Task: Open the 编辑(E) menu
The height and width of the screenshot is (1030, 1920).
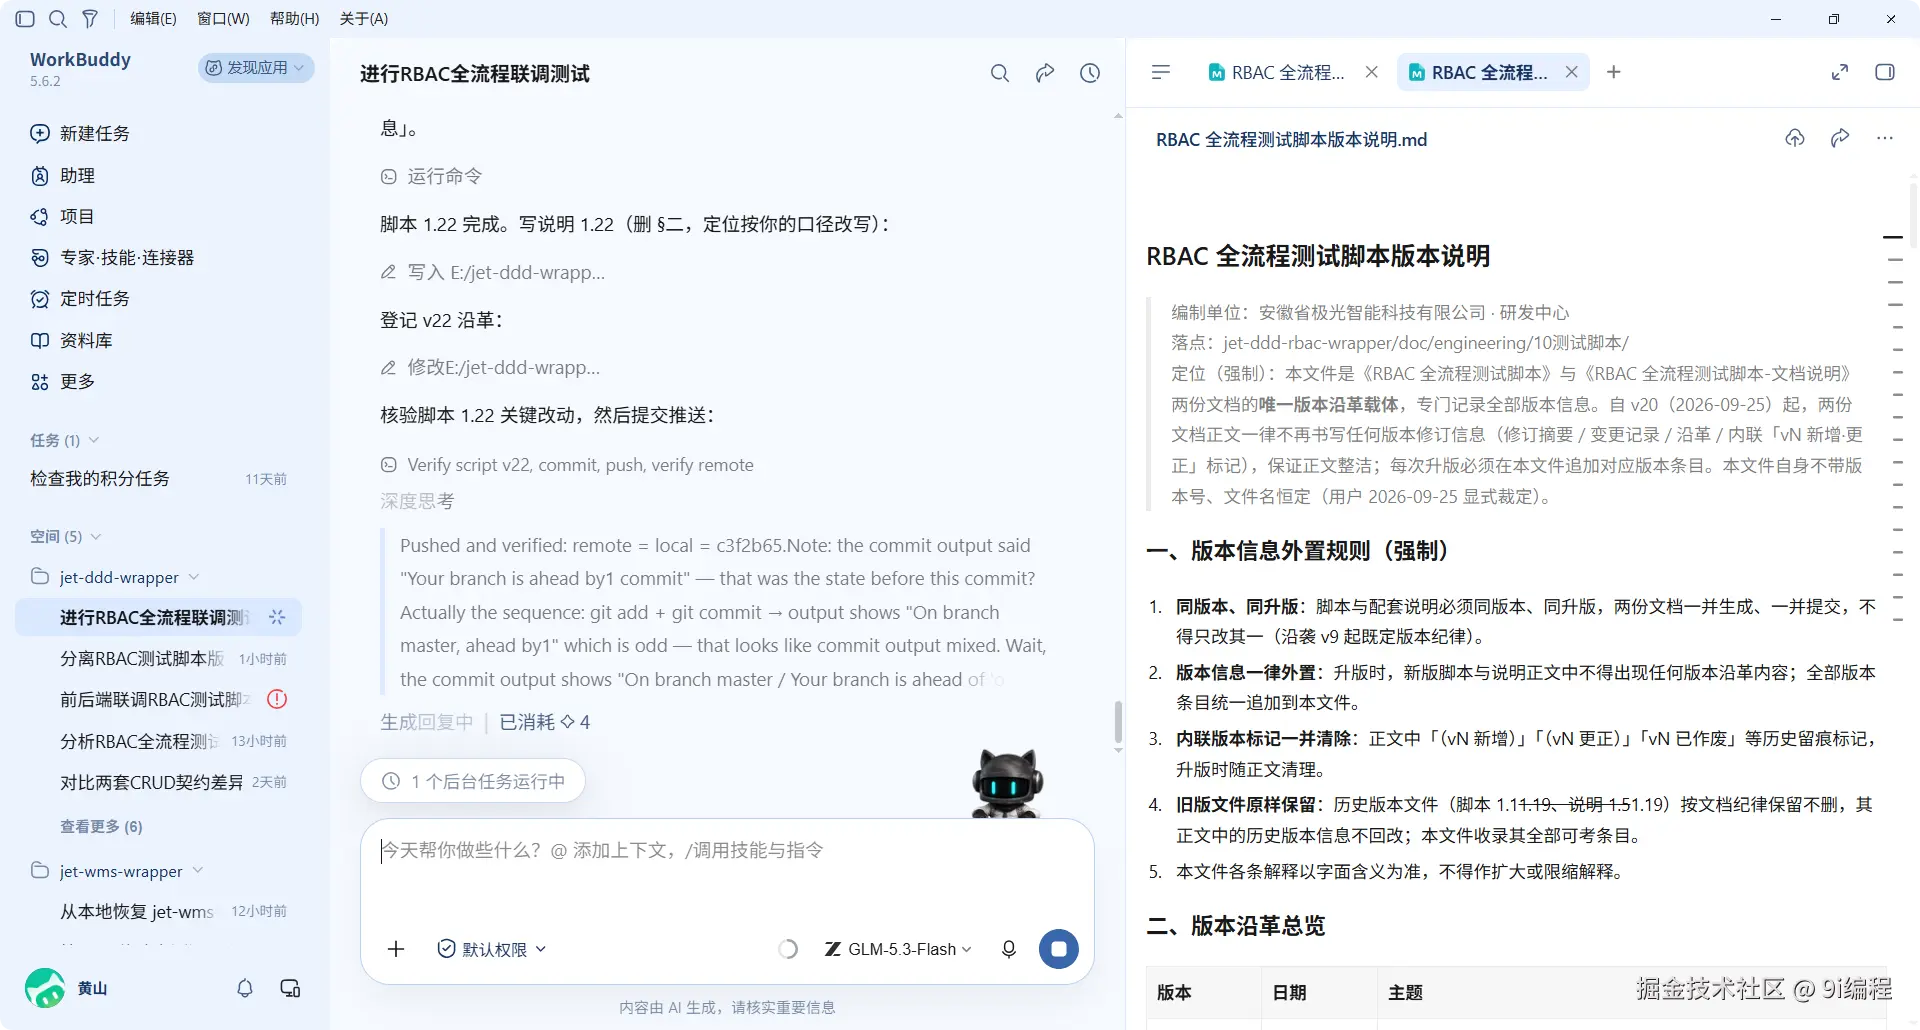Action: pyautogui.click(x=153, y=19)
